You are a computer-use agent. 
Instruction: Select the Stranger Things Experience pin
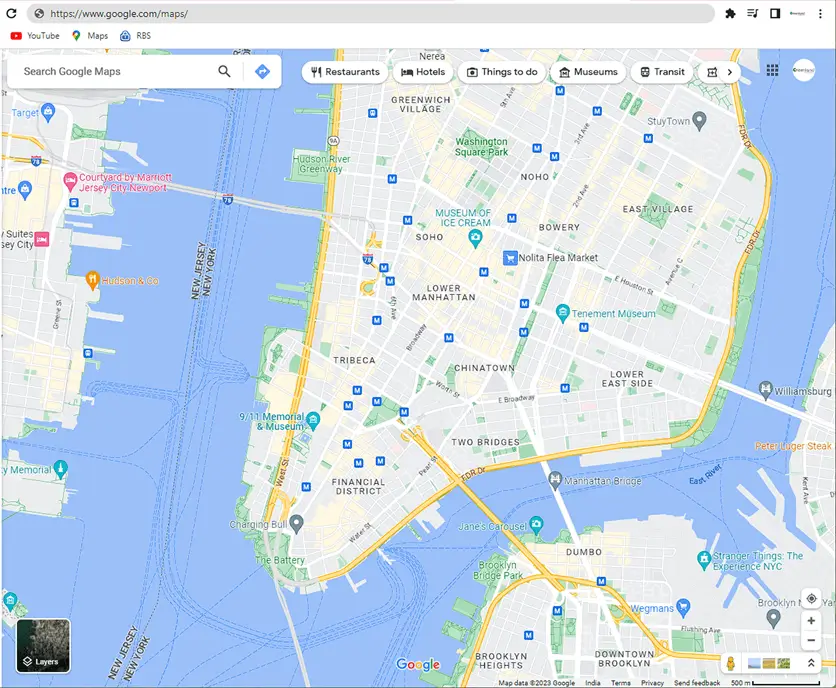(704, 559)
